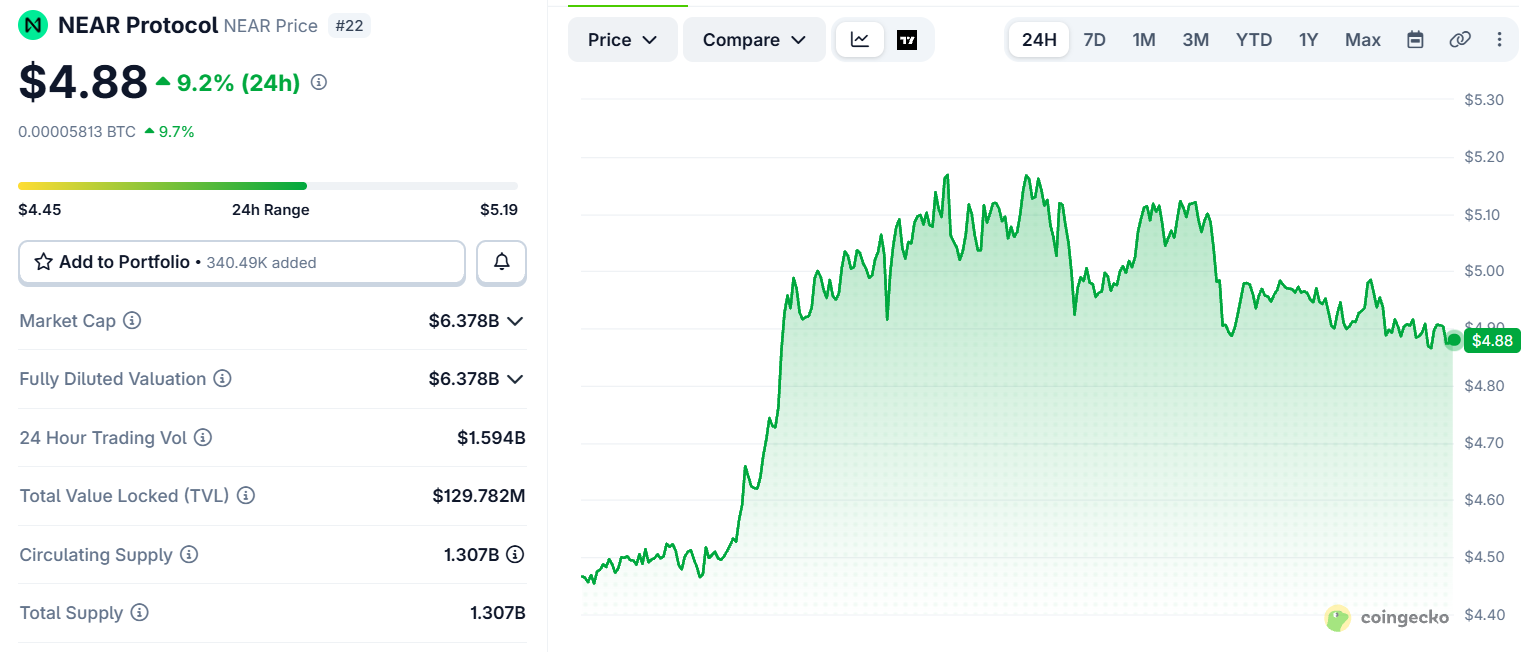Click the NEAR Protocol title text
This screenshot has height=652, width=1532.
(x=139, y=25)
